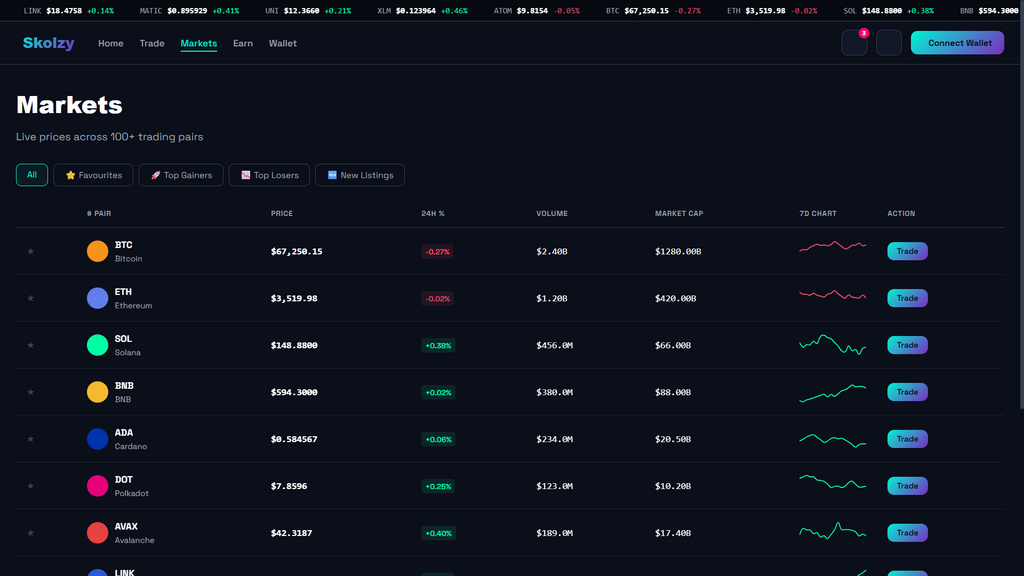Click the +0.38% SOL change badge in table
1024x576 pixels.
[x=438, y=345]
